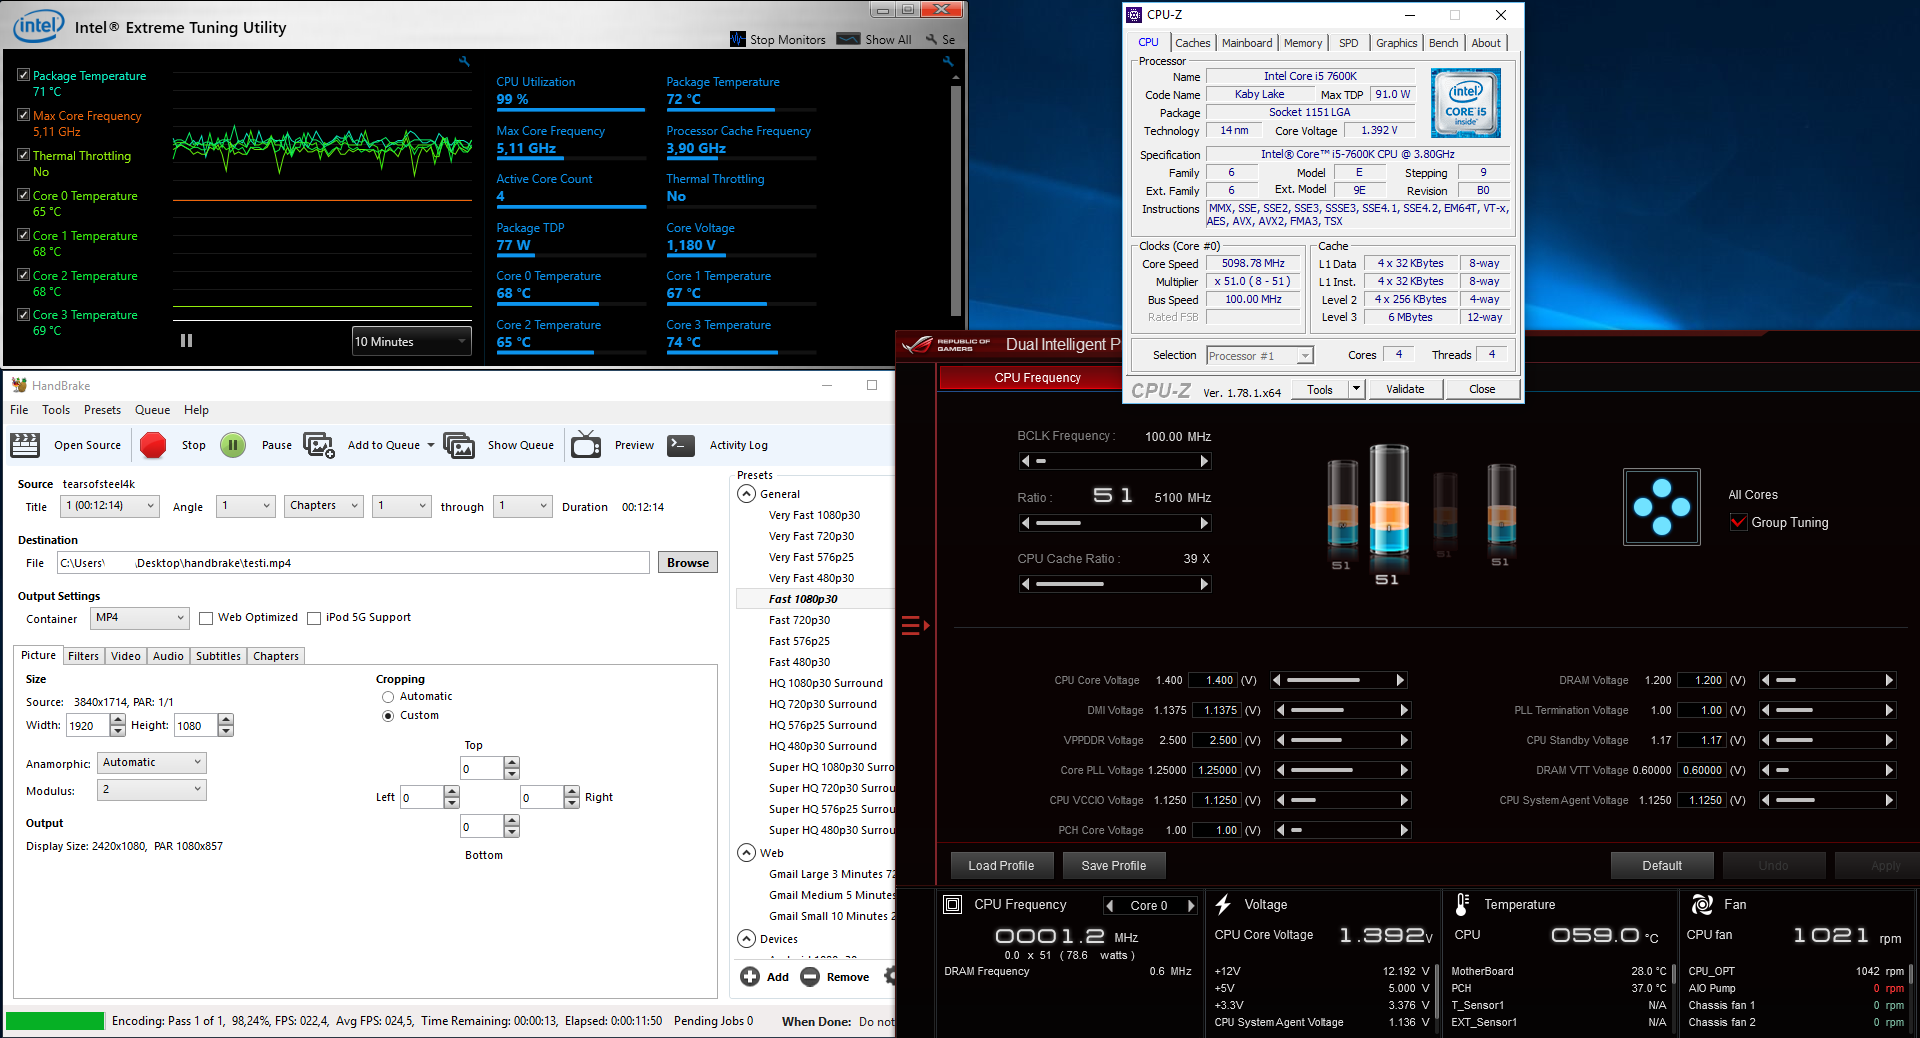Click the Intel logo in XTU title
This screenshot has height=1038, width=1920.
[38, 26]
